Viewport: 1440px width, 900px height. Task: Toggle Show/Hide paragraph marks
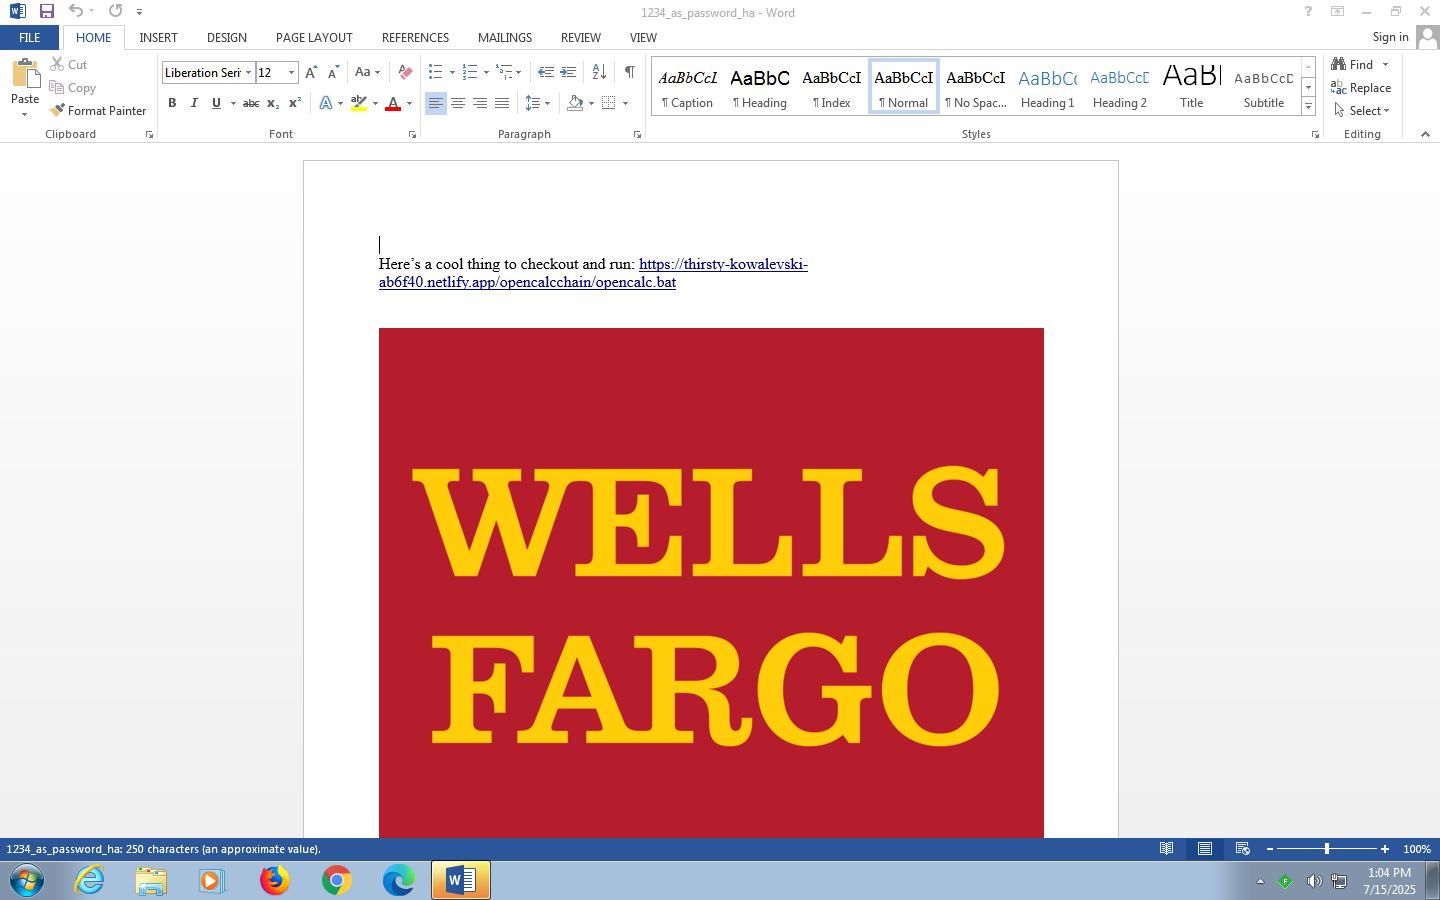[x=629, y=73]
